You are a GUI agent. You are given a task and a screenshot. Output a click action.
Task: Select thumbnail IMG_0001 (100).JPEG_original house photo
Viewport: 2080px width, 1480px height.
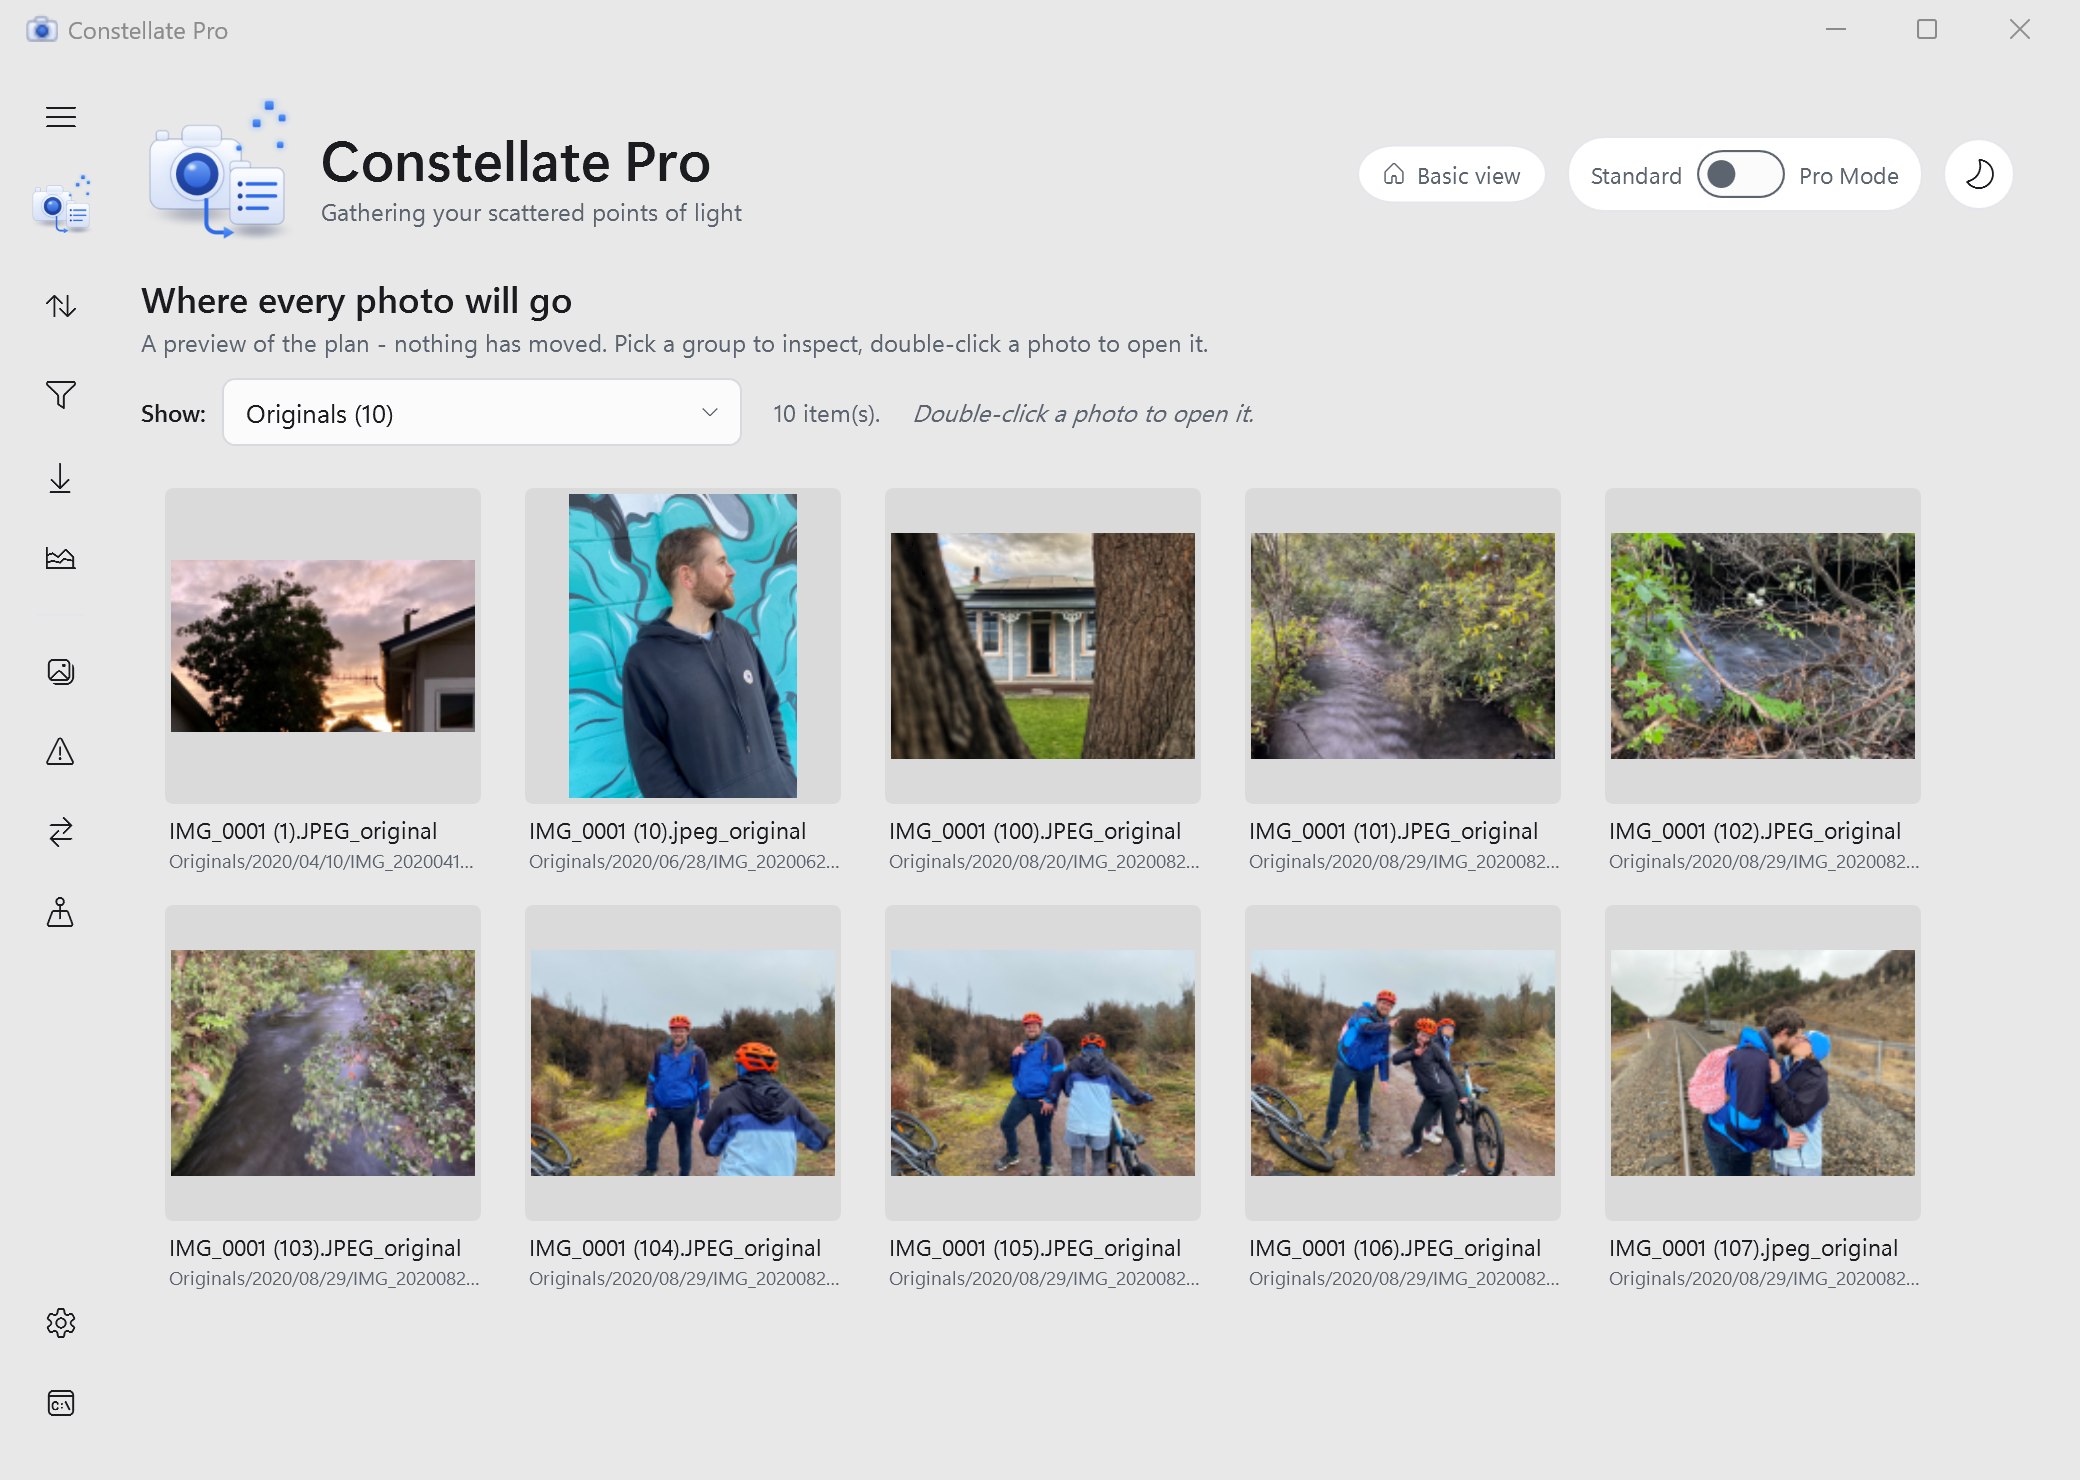pyautogui.click(x=1043, y=646)
